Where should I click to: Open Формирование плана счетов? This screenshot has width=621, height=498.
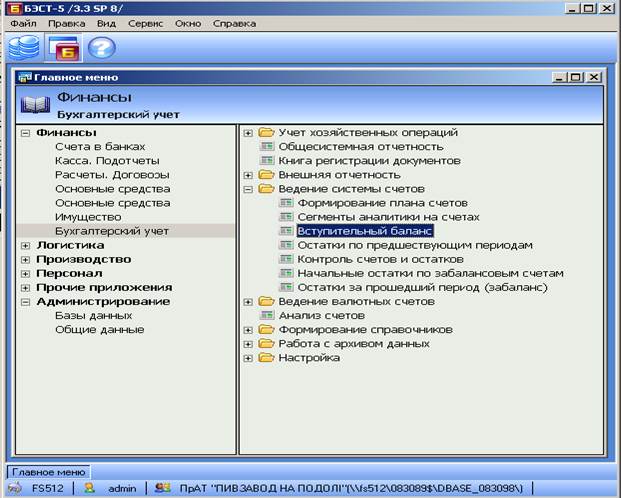(382, 203)
